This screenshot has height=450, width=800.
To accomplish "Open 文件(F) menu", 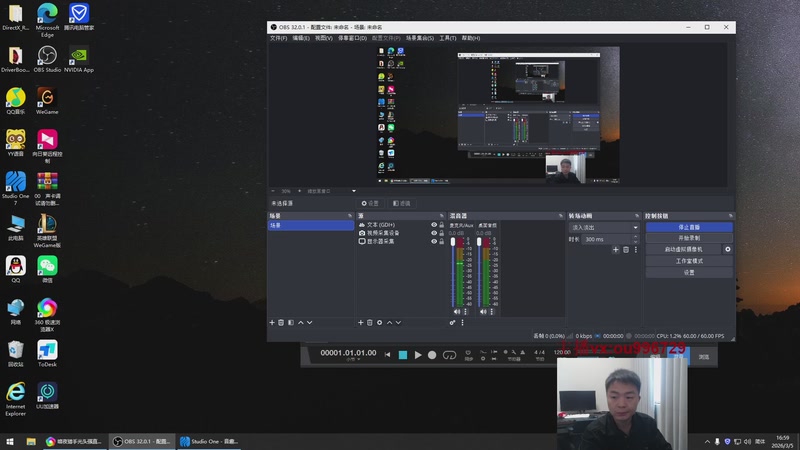I will tap(278, 38).
